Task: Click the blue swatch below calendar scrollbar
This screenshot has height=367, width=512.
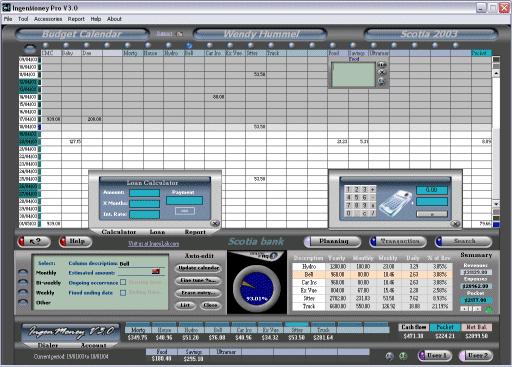Action: tap(496, 225)
